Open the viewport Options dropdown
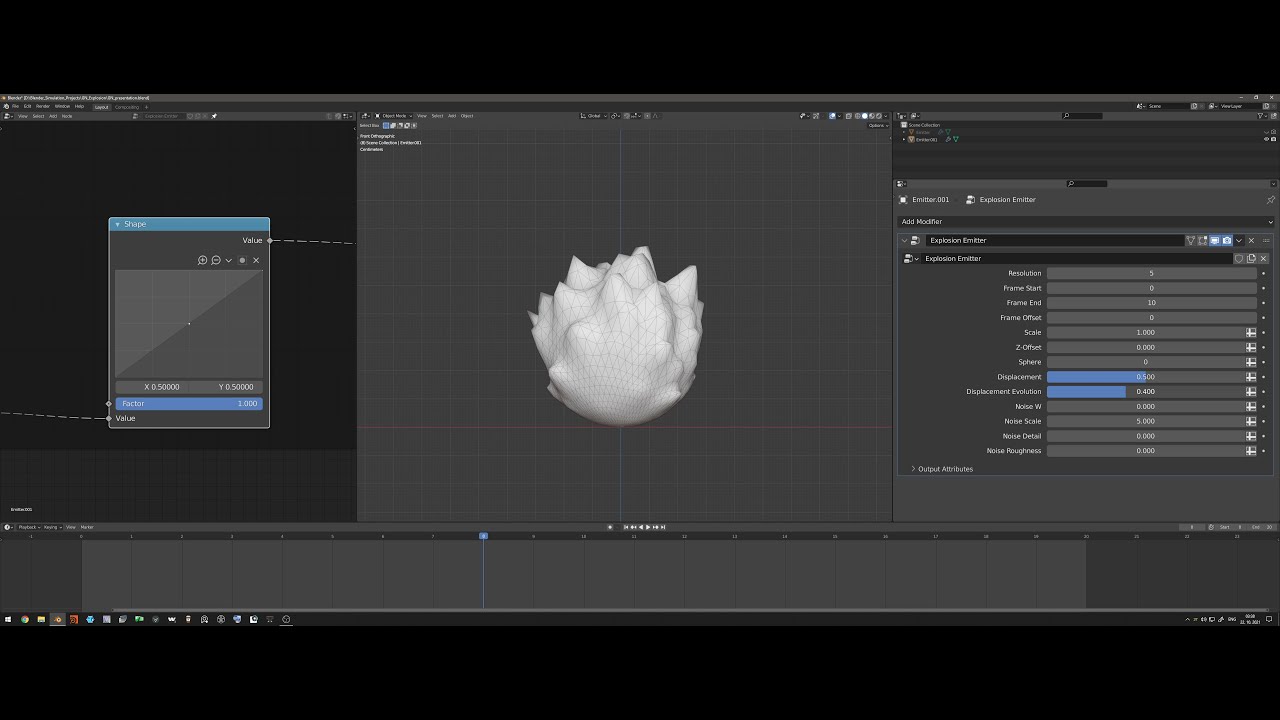 pos(877,126)
